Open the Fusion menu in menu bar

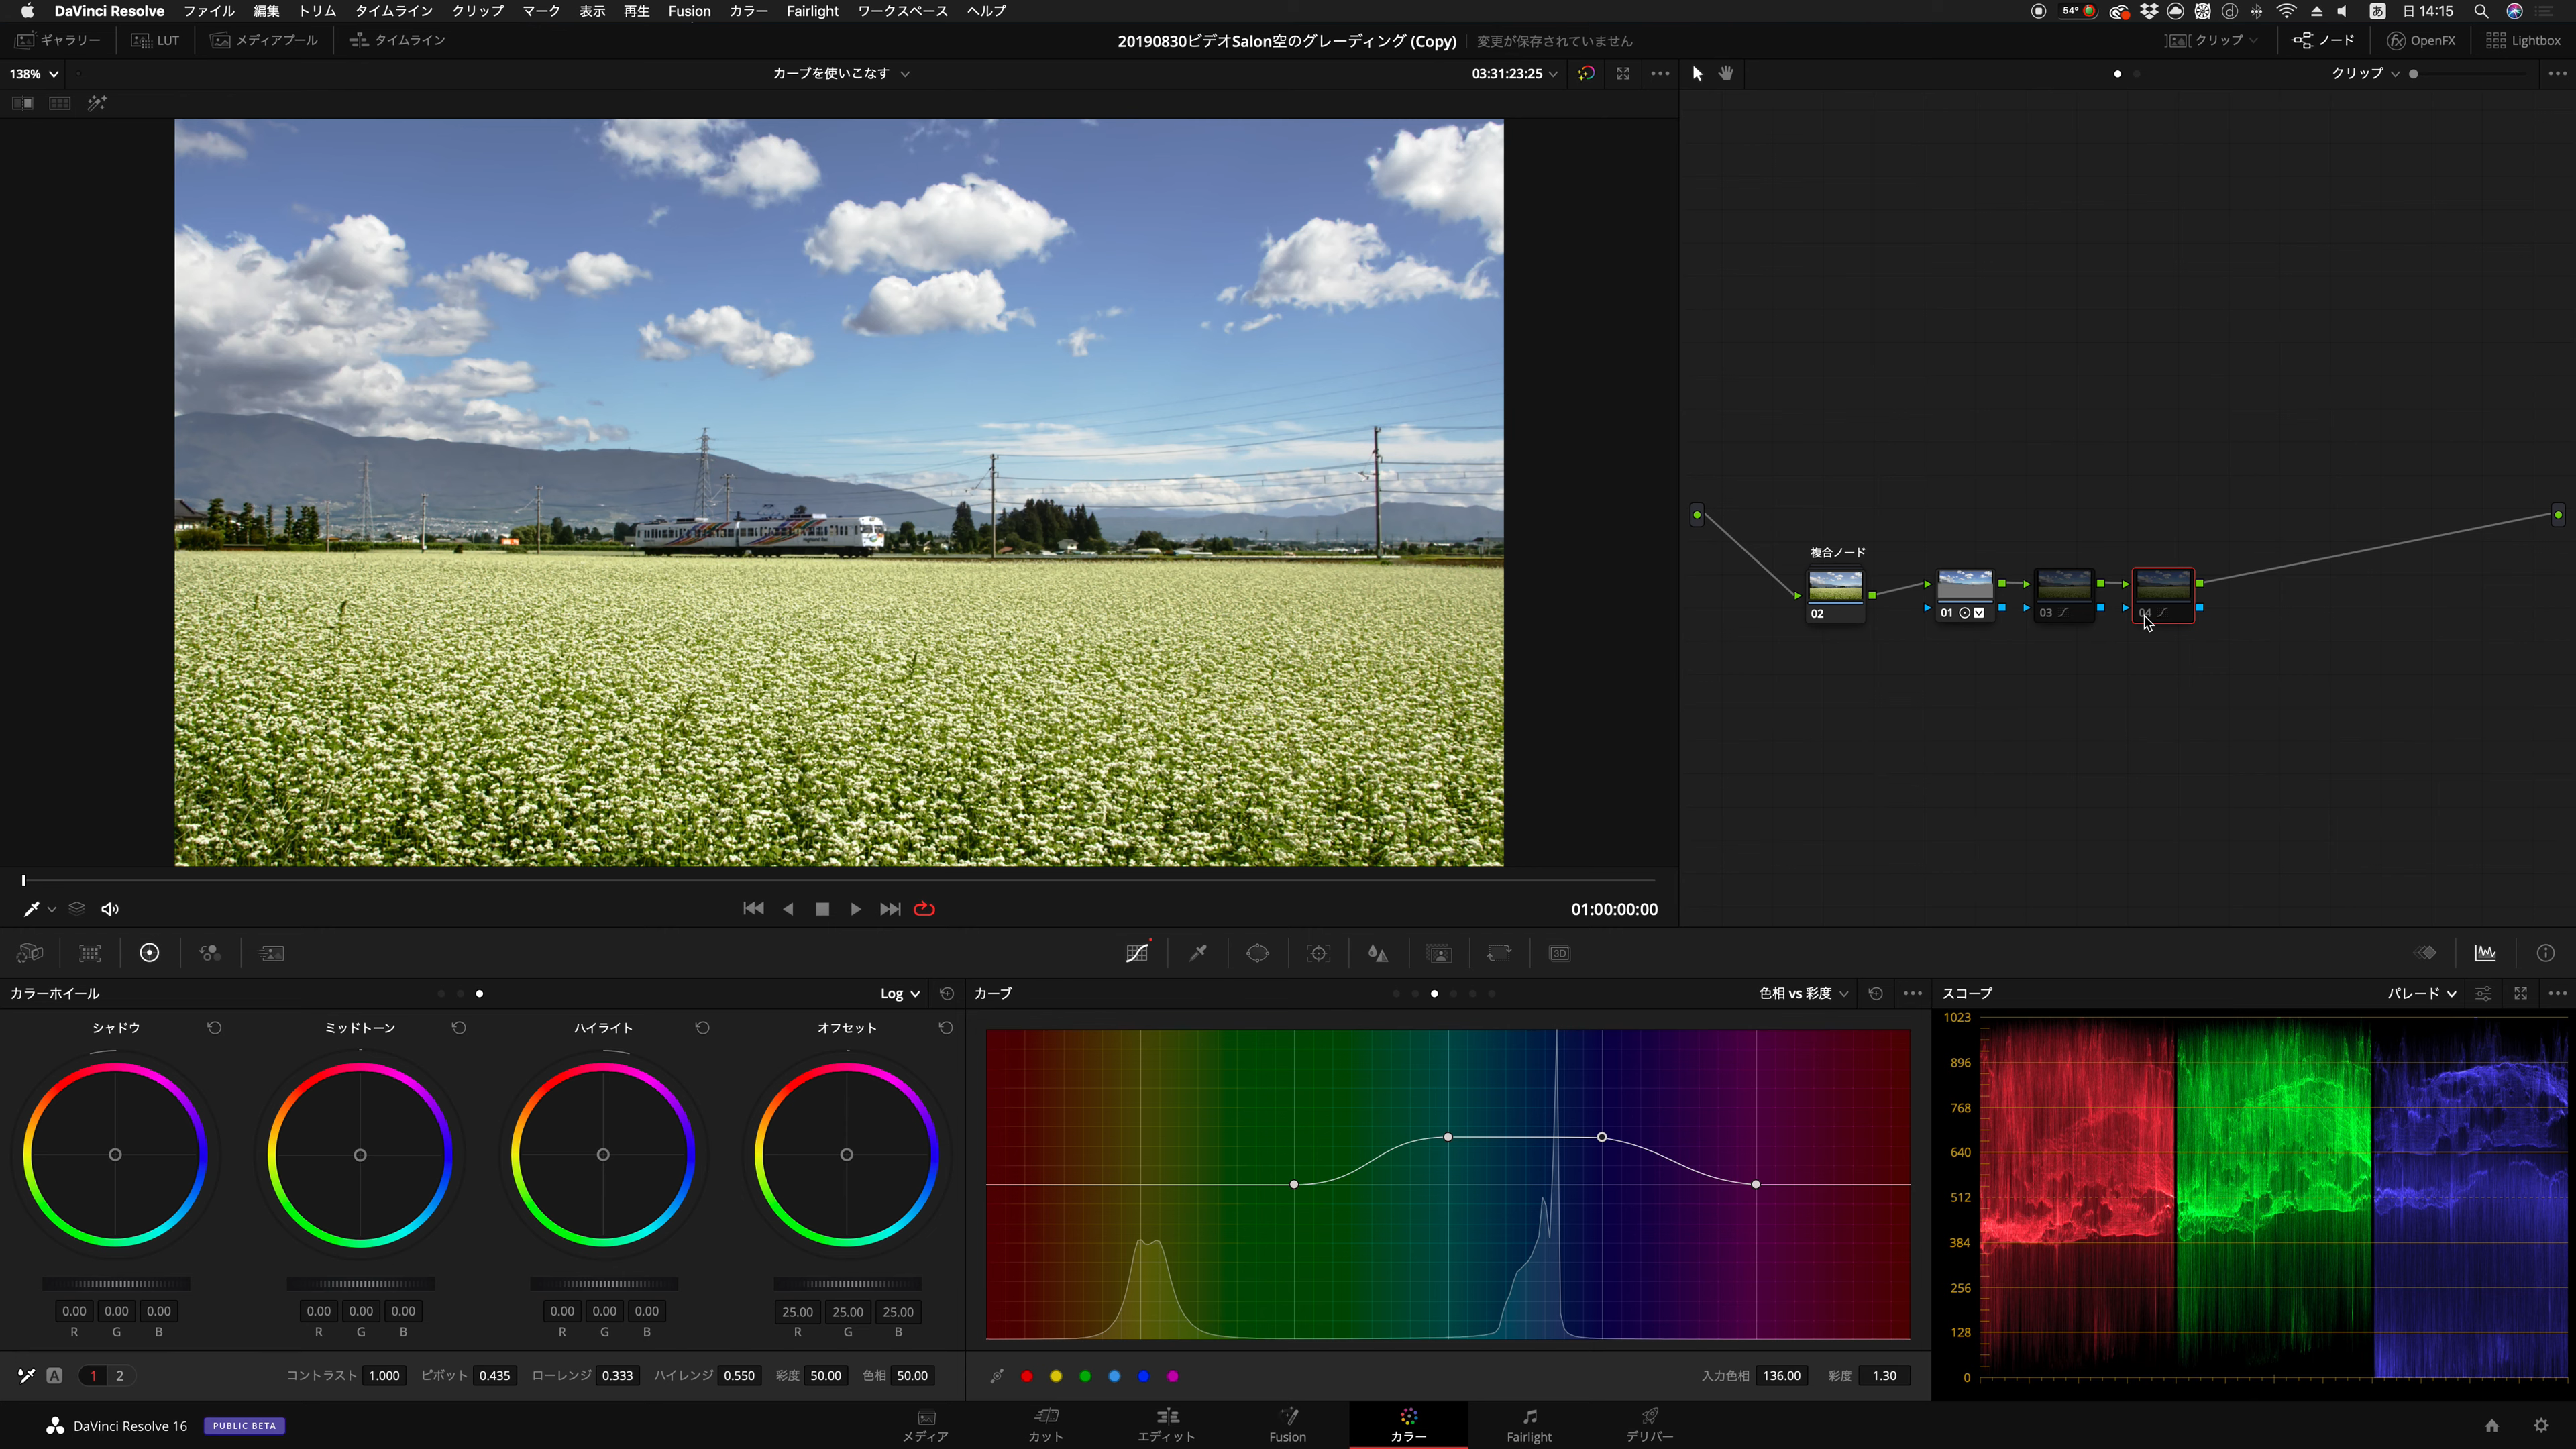click(689, 11)
